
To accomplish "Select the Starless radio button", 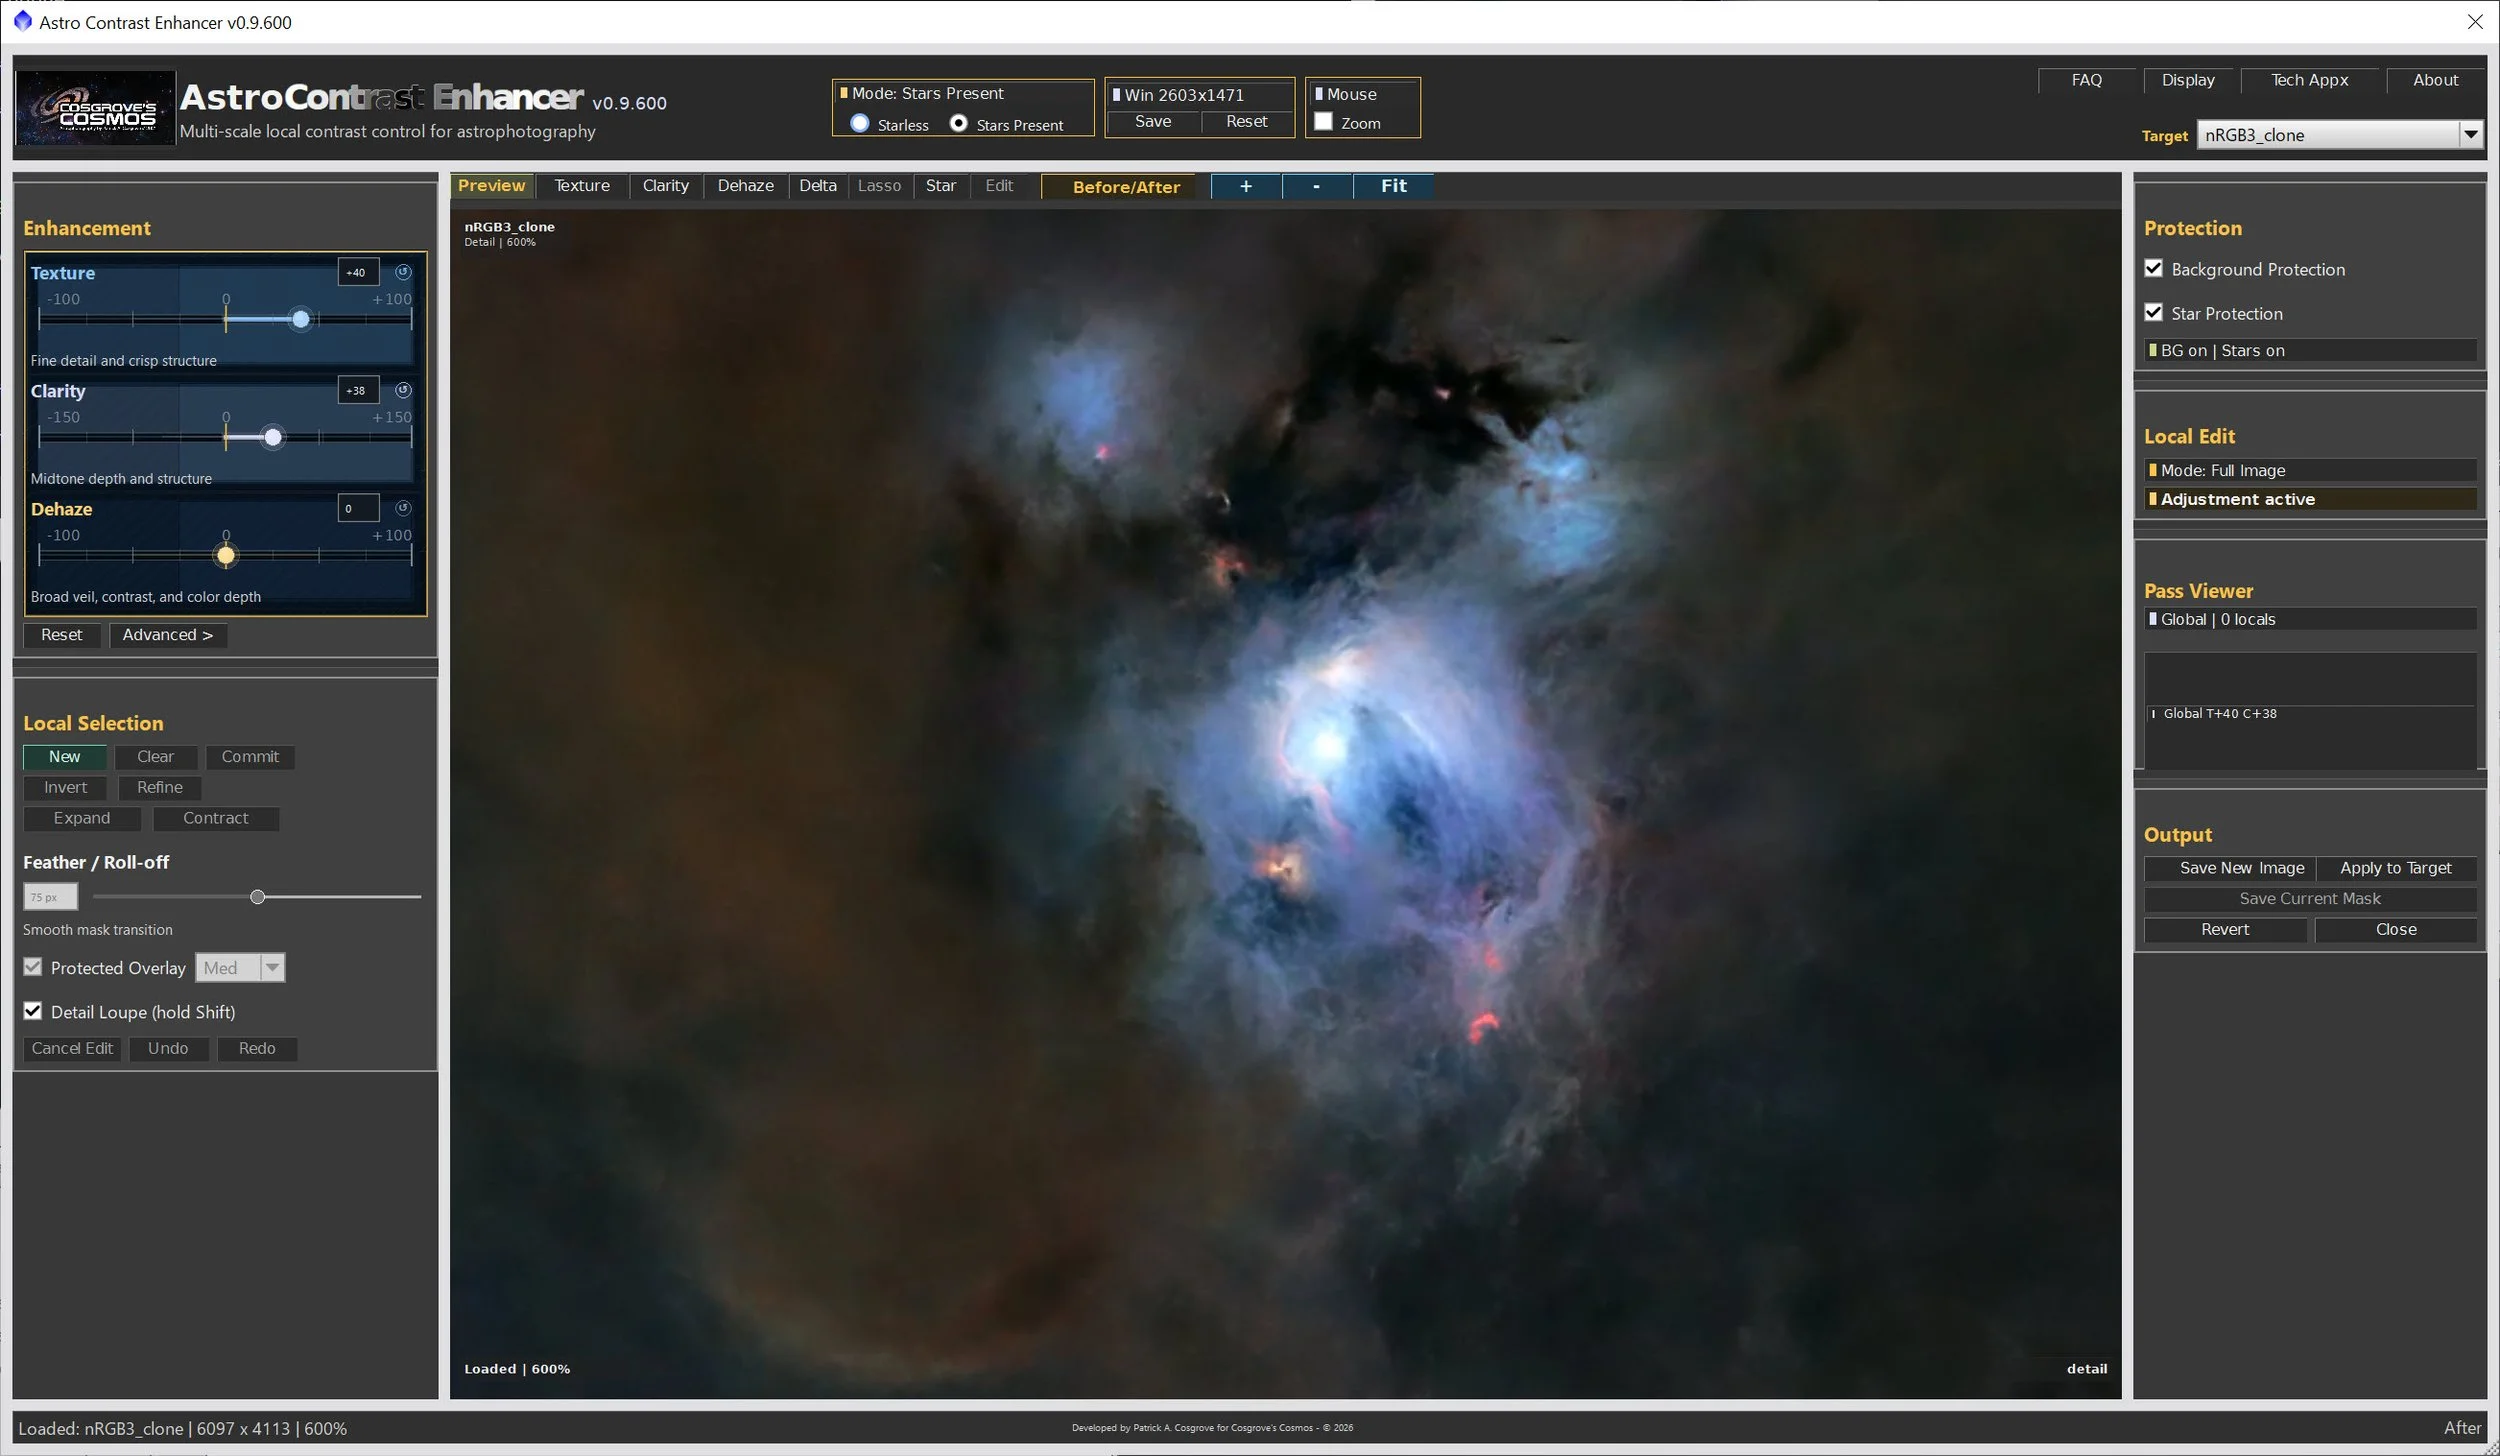I will pos(860,123).
